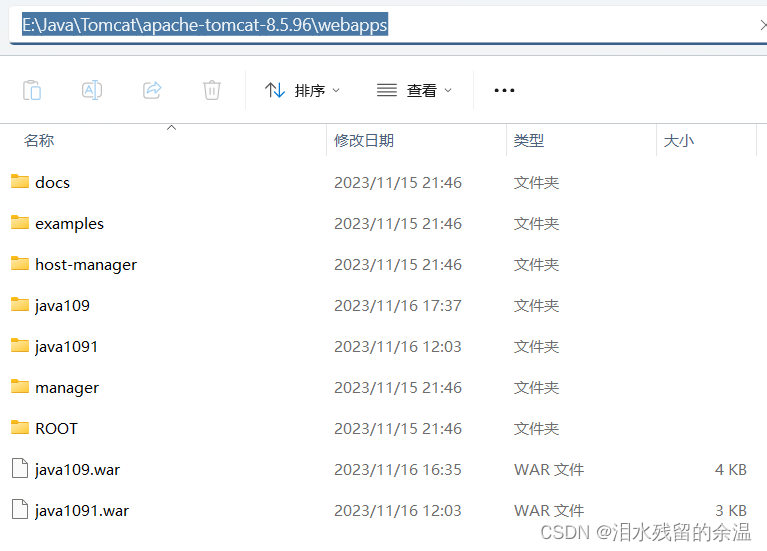The height and width of the screenshot is (551, 767).
Task: Click the Paste clipboard icon in toolbar
Action: point(32,91)
